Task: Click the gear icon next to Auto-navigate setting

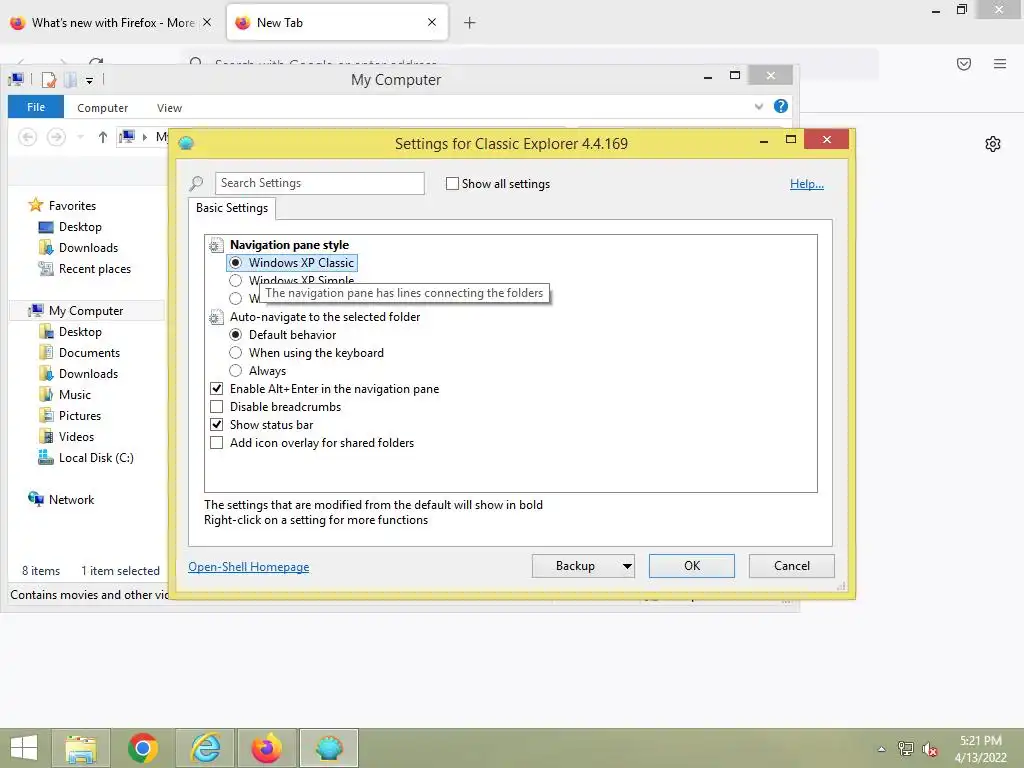Action: 216,317
